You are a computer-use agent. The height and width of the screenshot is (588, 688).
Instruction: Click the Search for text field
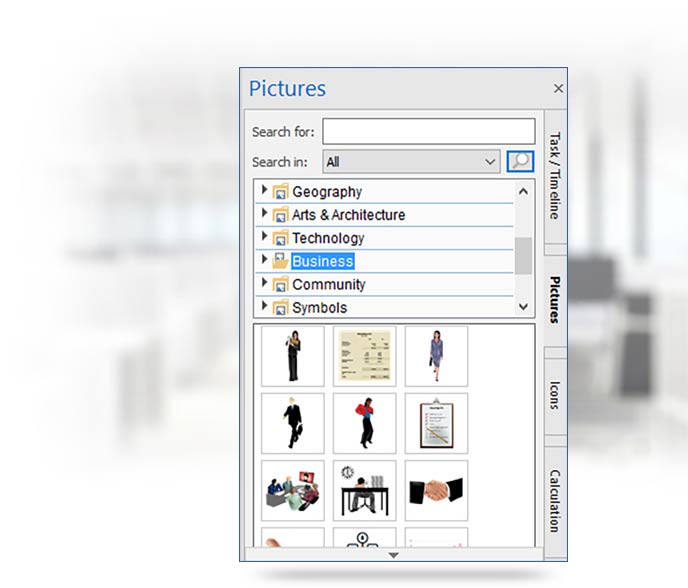pos(429,131)
